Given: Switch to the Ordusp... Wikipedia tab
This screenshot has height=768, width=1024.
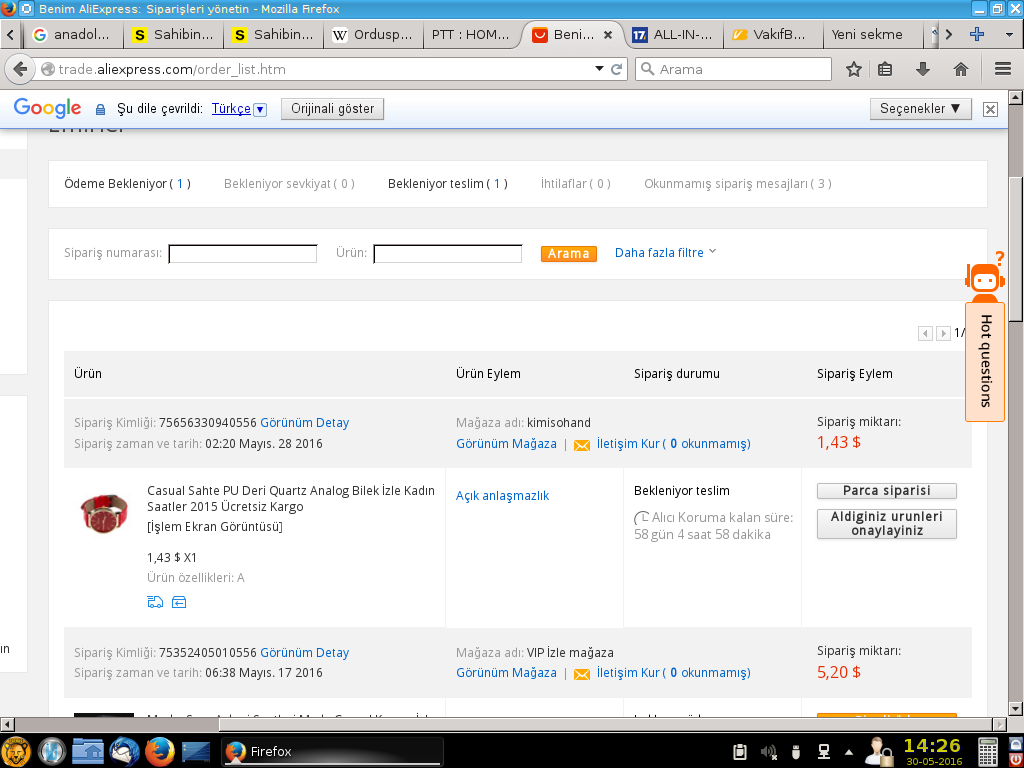Looking at the screenshot, I should pos(373,35).
